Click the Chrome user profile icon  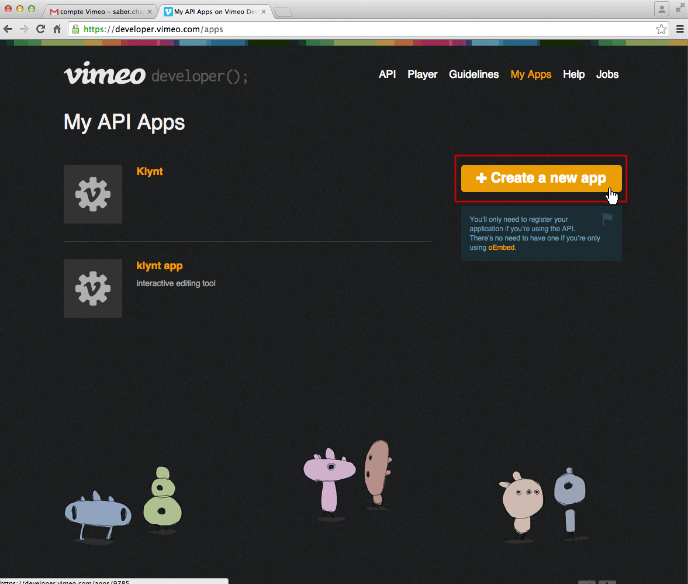click(x=662, y=8)
